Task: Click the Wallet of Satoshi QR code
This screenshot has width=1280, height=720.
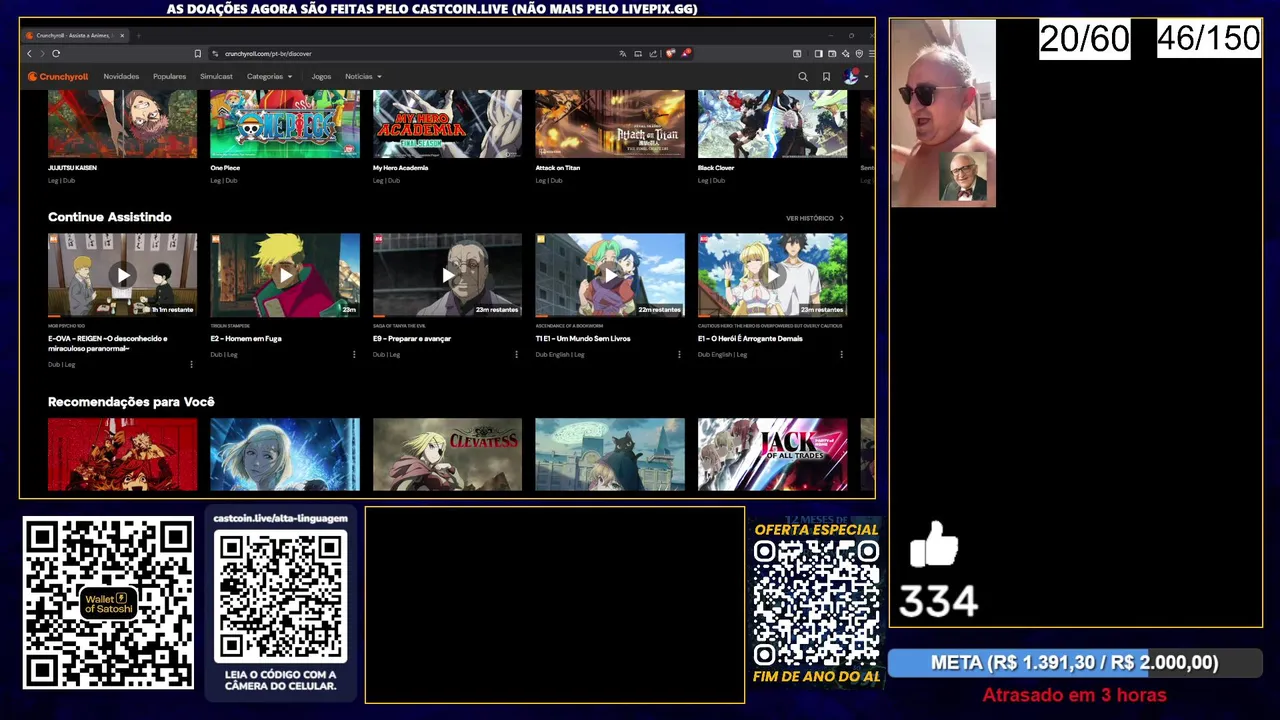Action: point(108,603)
